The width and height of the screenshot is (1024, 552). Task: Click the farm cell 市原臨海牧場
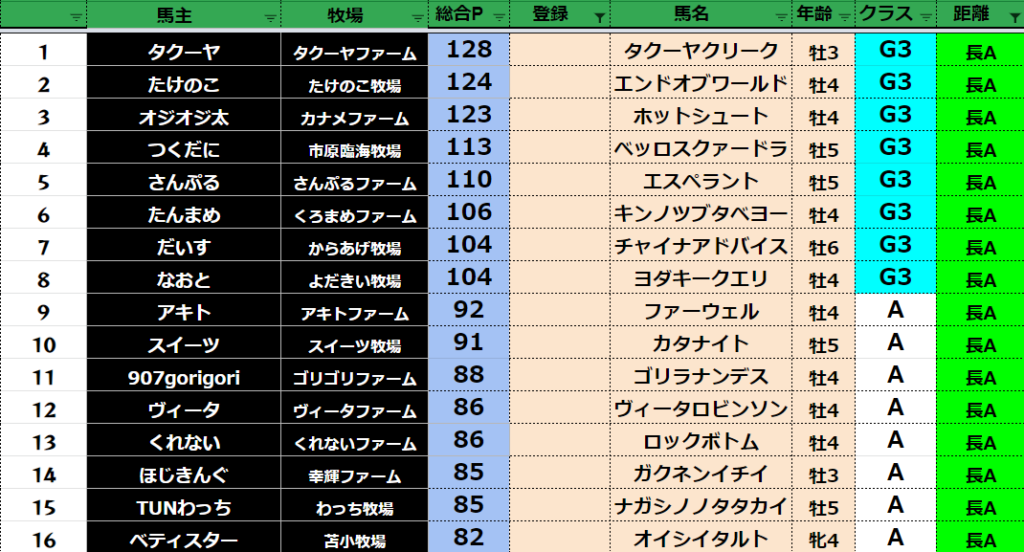pyautogui.click(x=354, y=150)
